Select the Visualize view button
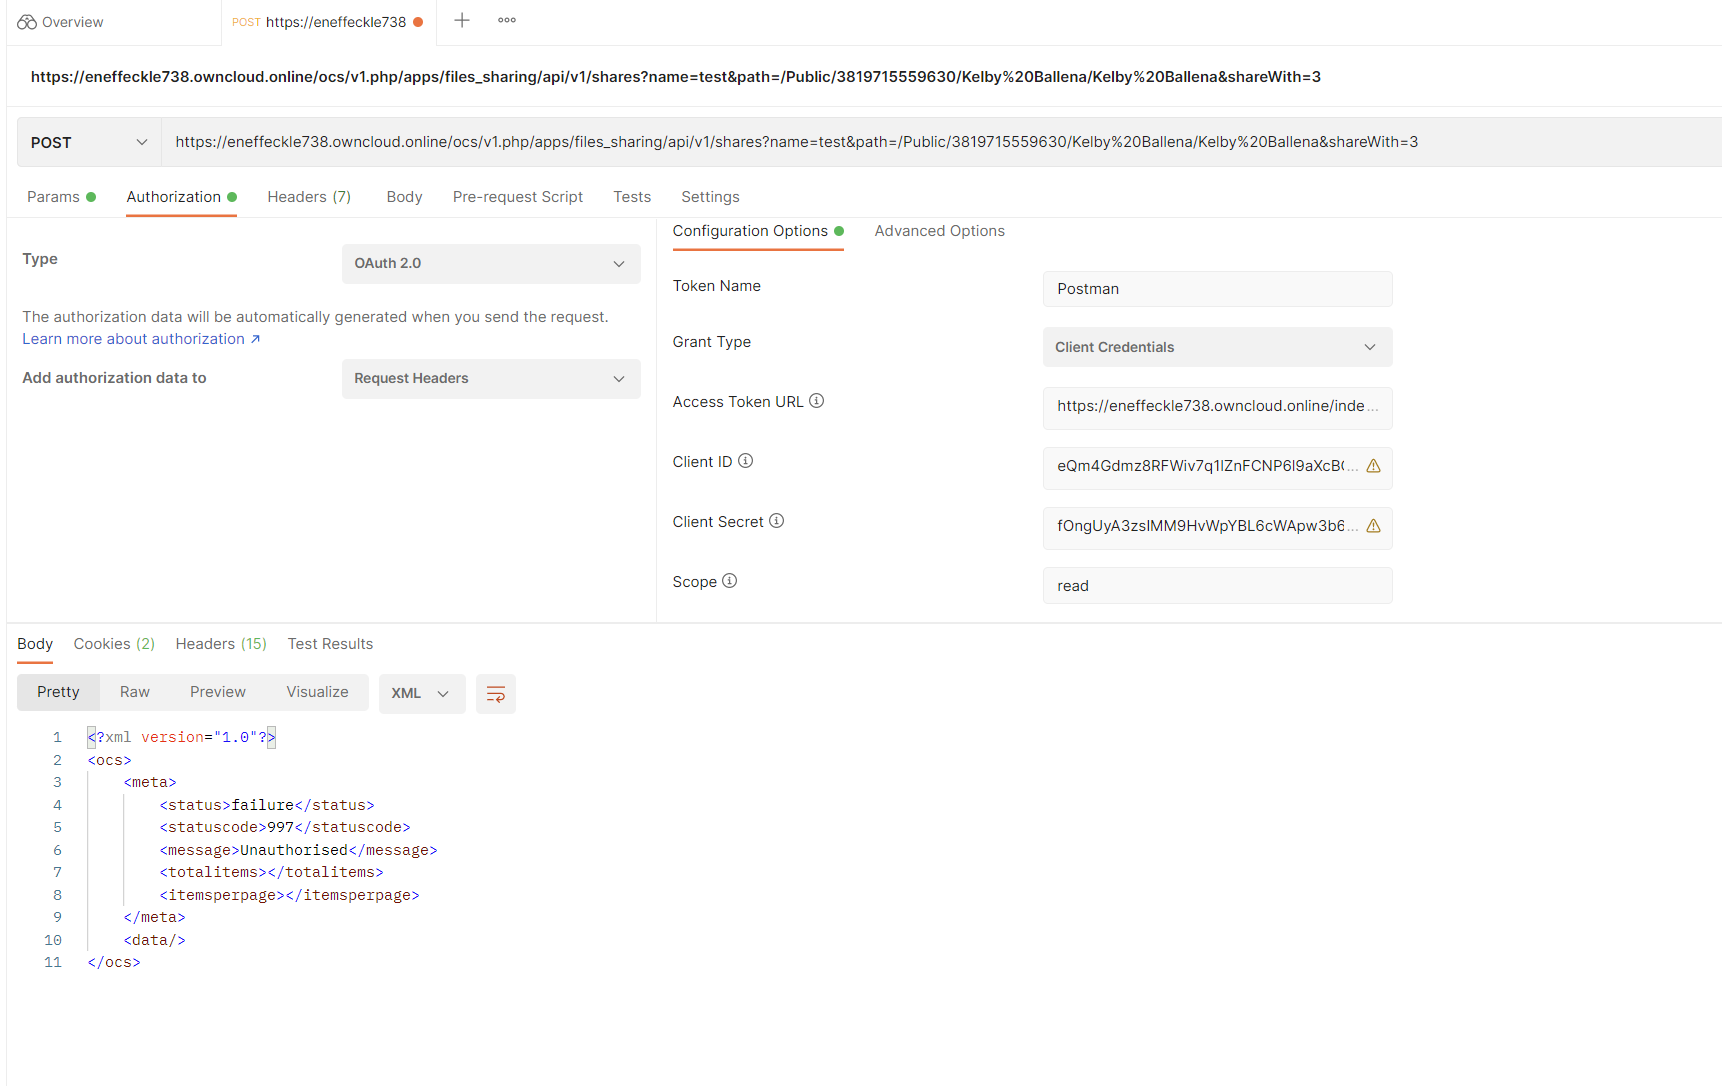 click(x=317, y=692)
